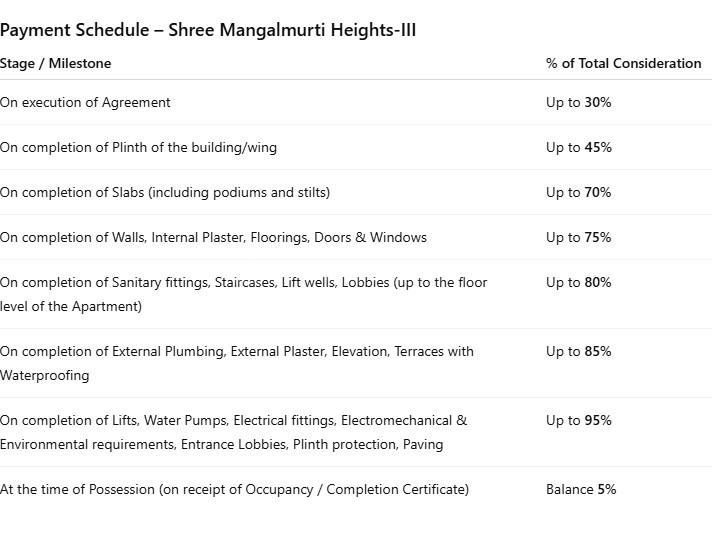Image resolution: width=712 pixels, height=537 pixels.
Task: Click the Walls, Internal Plaster, Floorings row
Action: coord(213,237)
